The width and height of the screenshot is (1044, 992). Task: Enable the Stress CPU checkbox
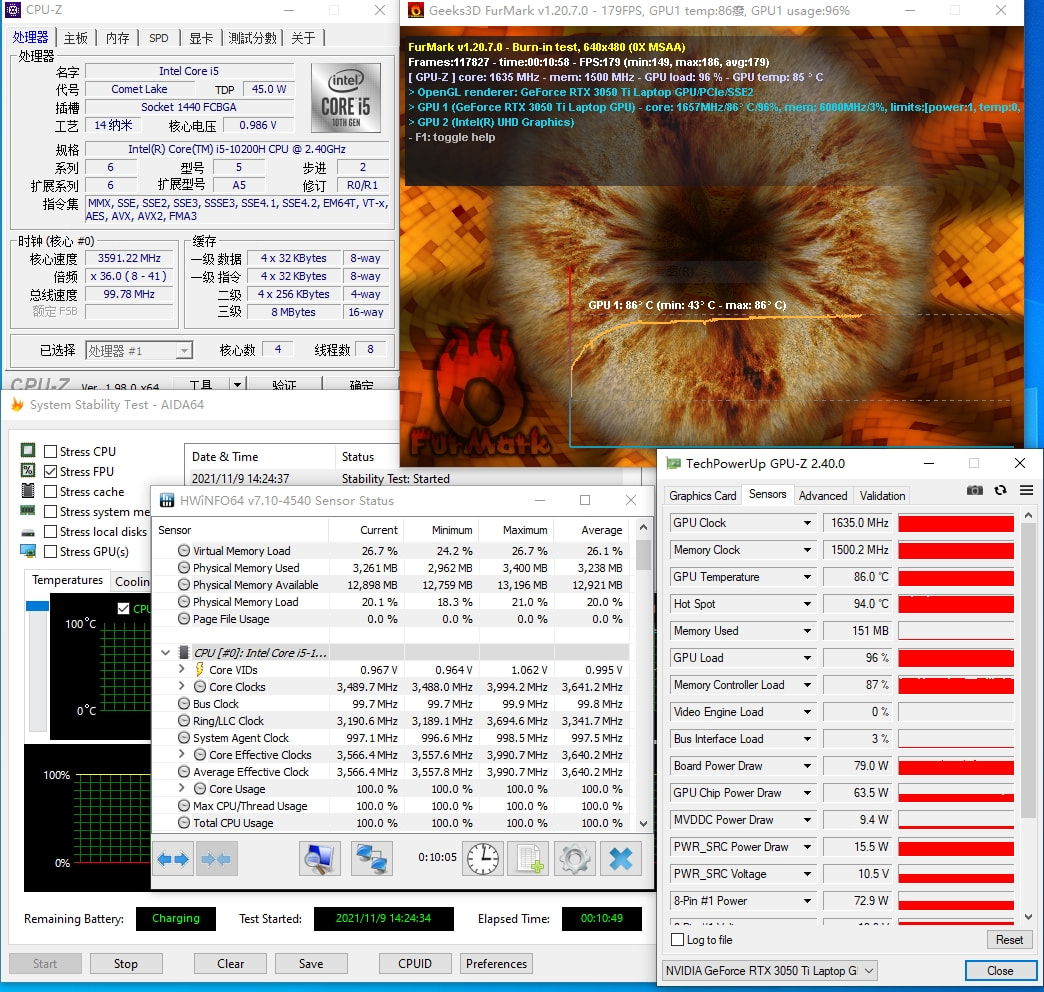coord(51,452)
